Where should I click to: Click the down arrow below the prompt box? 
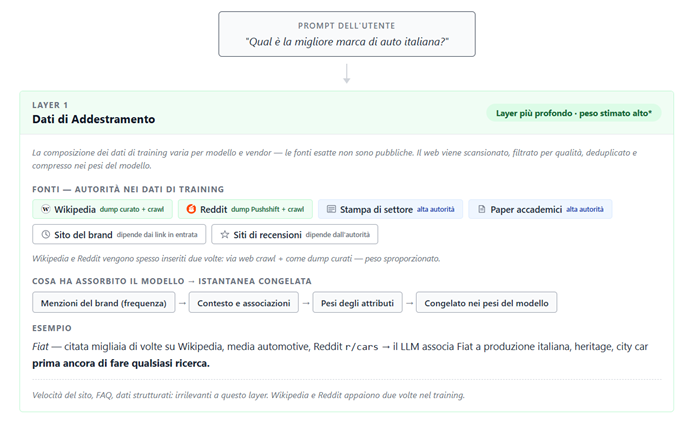(x=346, y=74)
